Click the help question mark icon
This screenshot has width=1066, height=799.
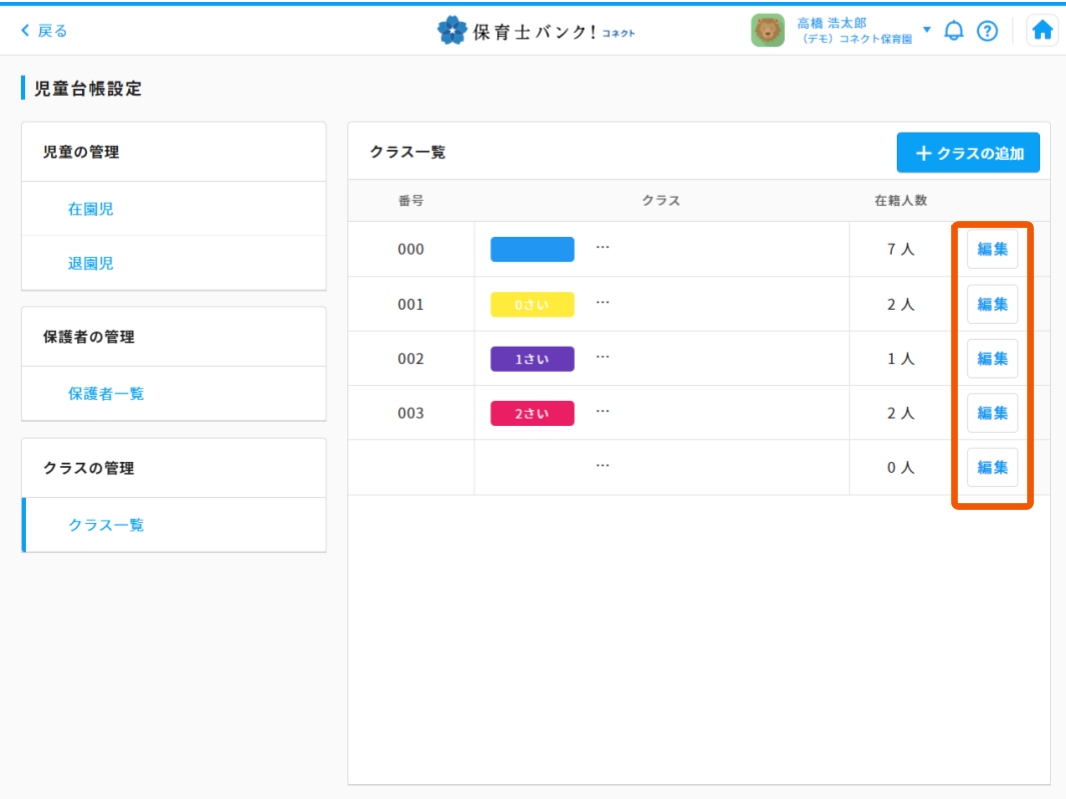[x=987, y=31]
